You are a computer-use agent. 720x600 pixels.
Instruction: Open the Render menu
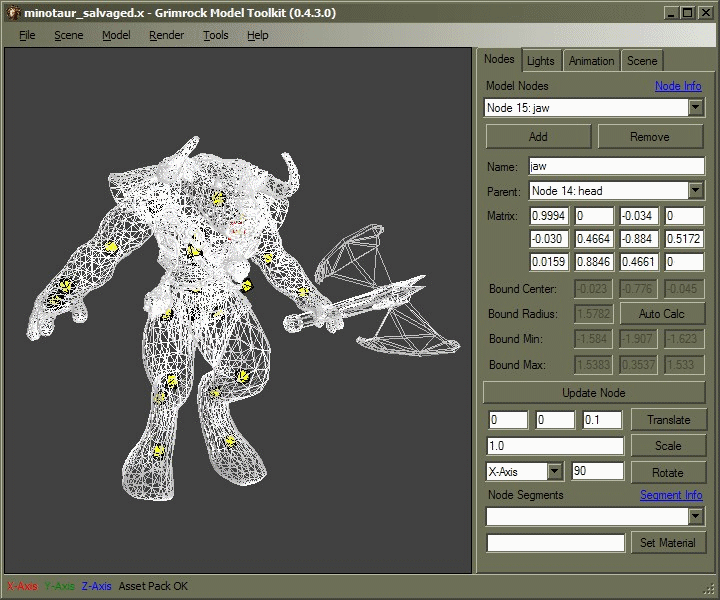click(166, 35)
